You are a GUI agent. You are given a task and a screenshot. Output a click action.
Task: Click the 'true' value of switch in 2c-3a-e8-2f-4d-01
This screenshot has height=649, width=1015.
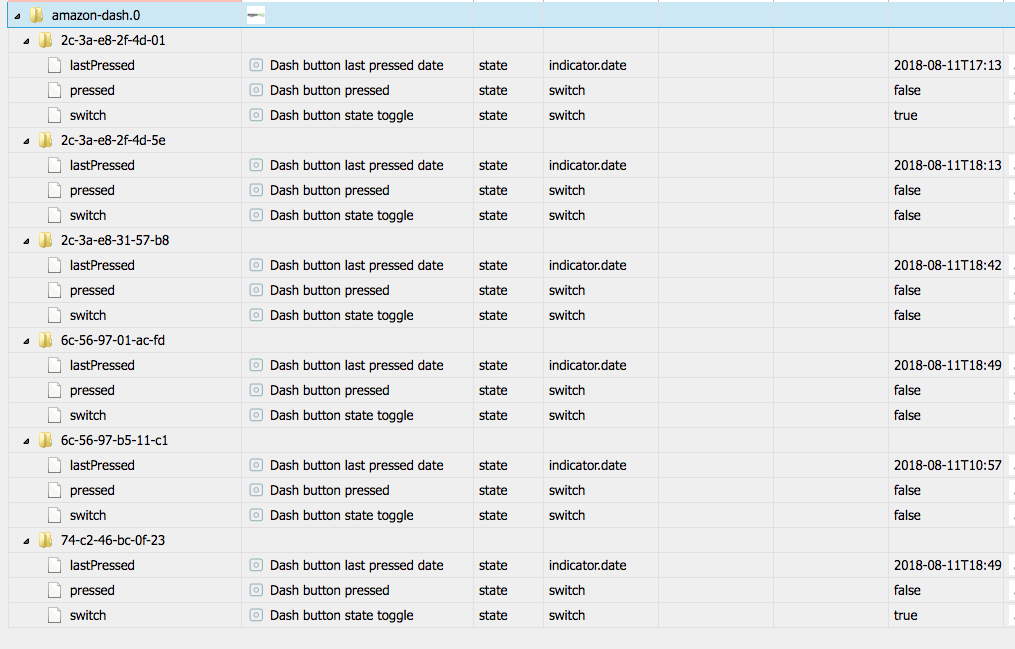click(906, 115)
